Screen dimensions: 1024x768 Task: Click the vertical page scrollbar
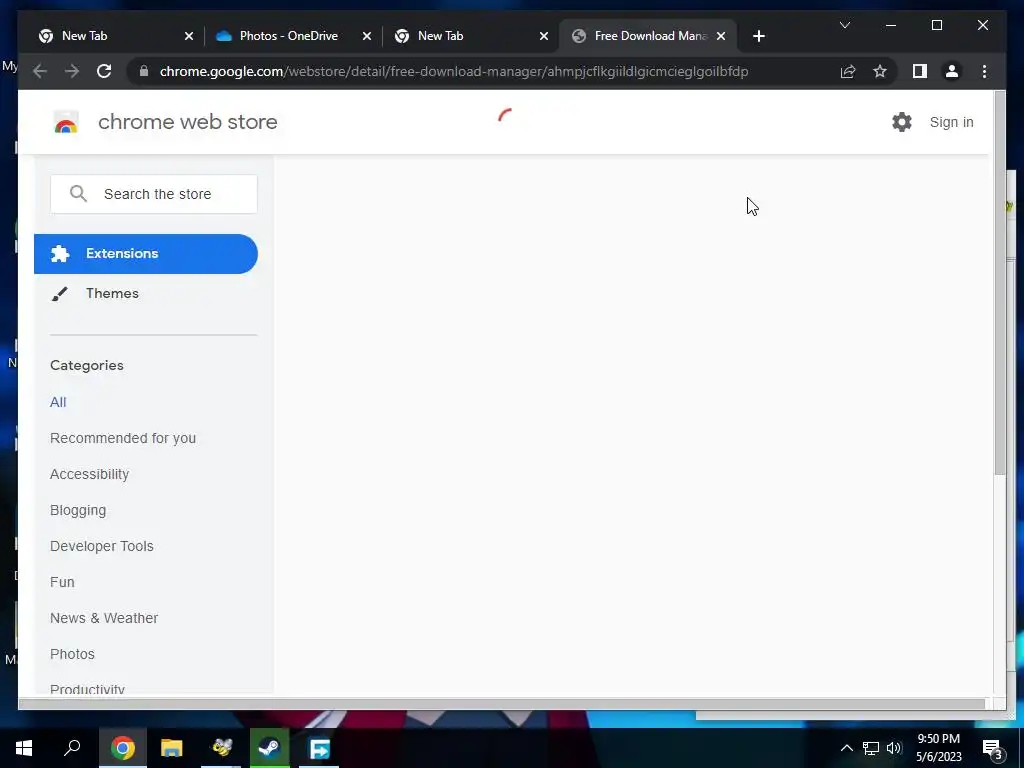(x=1000, y=283)
